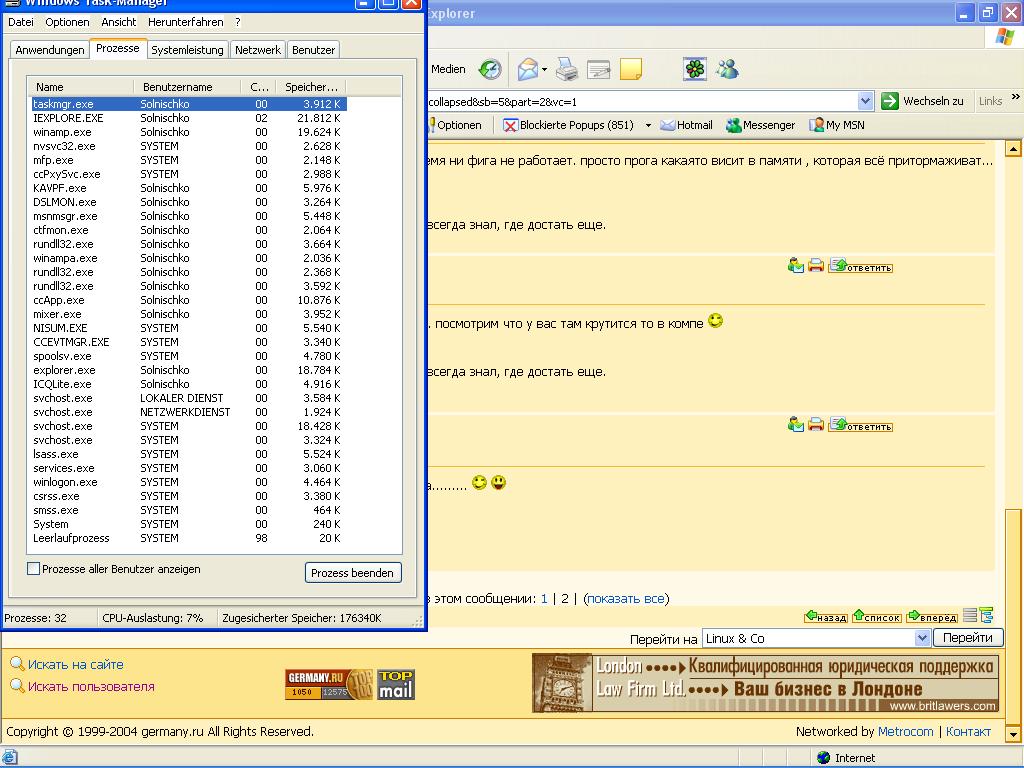Click the Internet zone globe in status bar
The height and width of the screenshot is (768, 1024).
pyautogui.click(x=824, y=758)
